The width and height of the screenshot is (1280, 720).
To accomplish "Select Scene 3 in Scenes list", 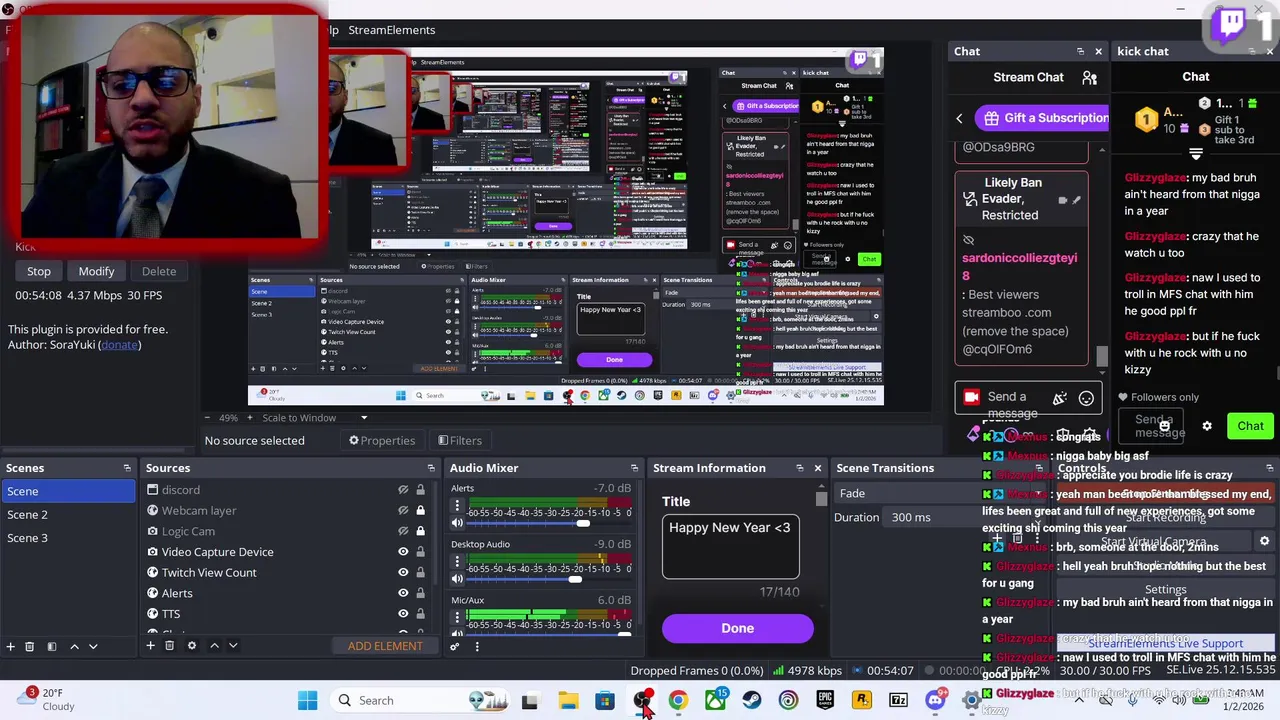I will tap(68, 538).
